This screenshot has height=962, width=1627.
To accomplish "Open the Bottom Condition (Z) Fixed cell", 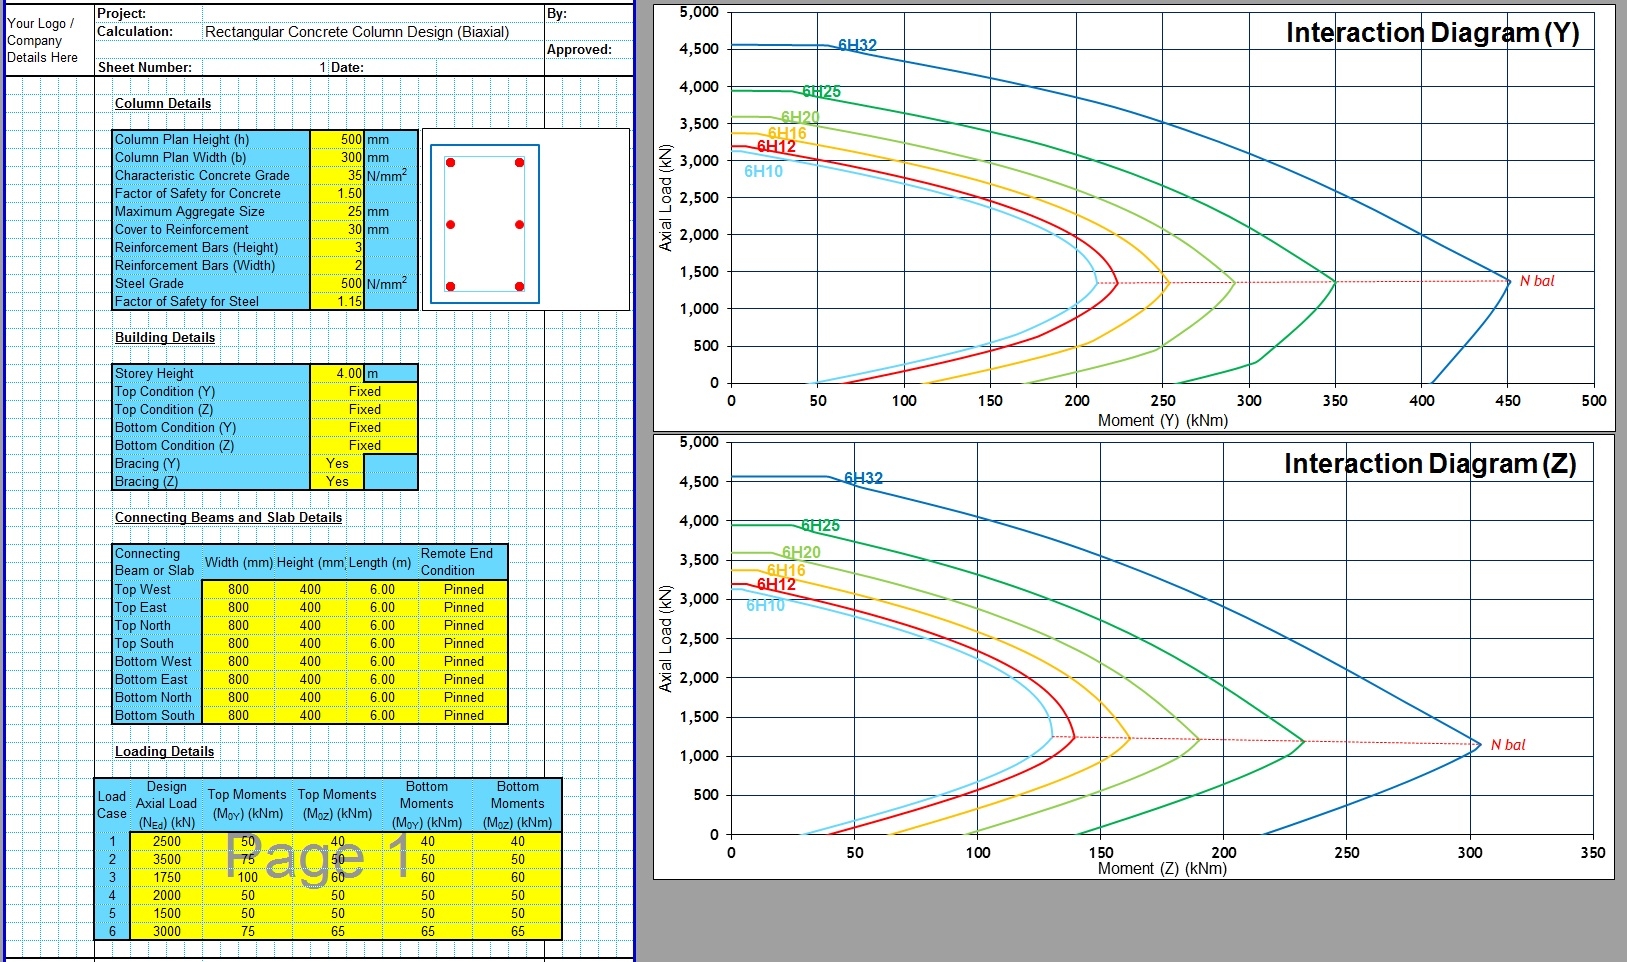I will coord(364,446).
